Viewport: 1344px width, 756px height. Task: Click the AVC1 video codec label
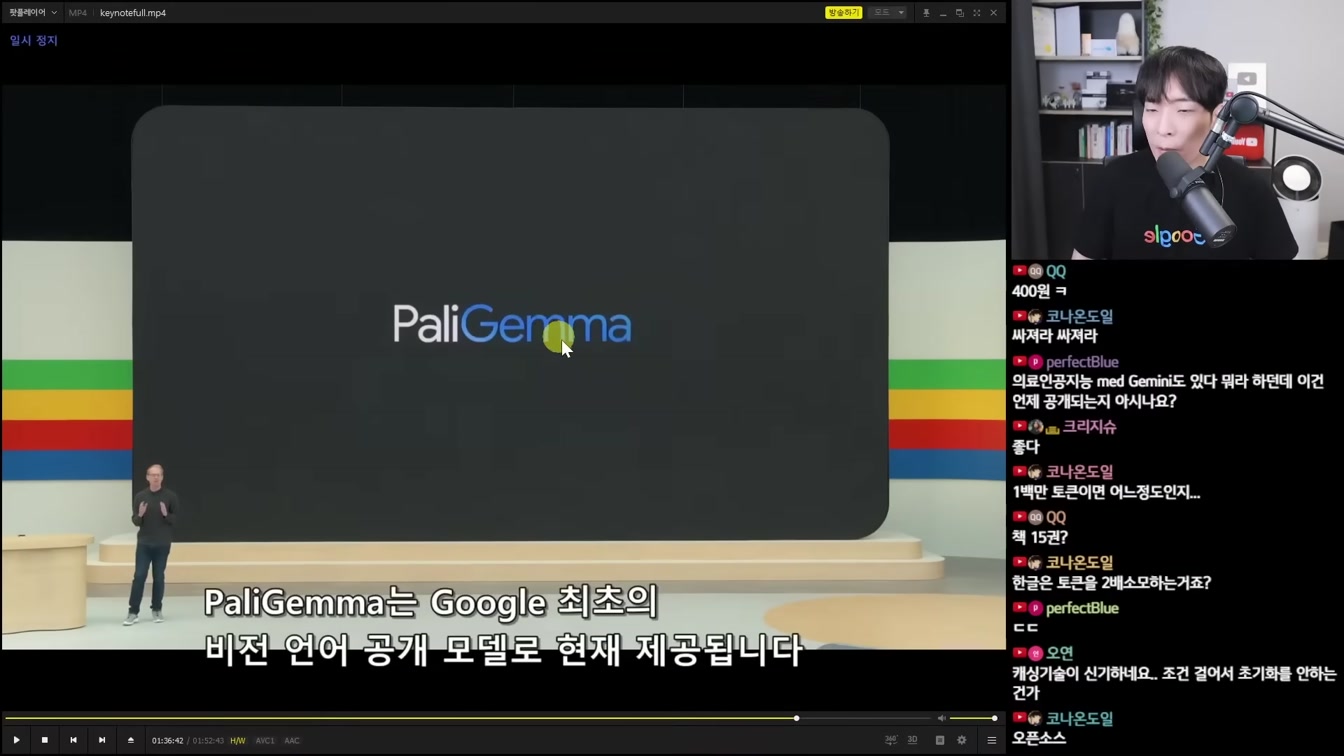(x=265, y=741)
